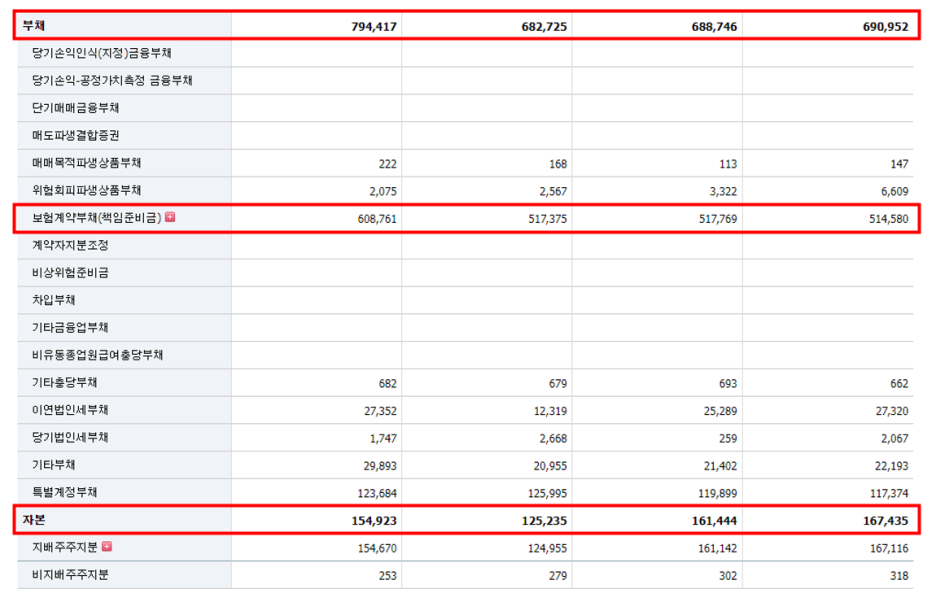The height and width of the screenshot is (602, 936).
Task: Select the 161,444 value in 자본 row
Action: pyautogui.click(x=714, y=521)
